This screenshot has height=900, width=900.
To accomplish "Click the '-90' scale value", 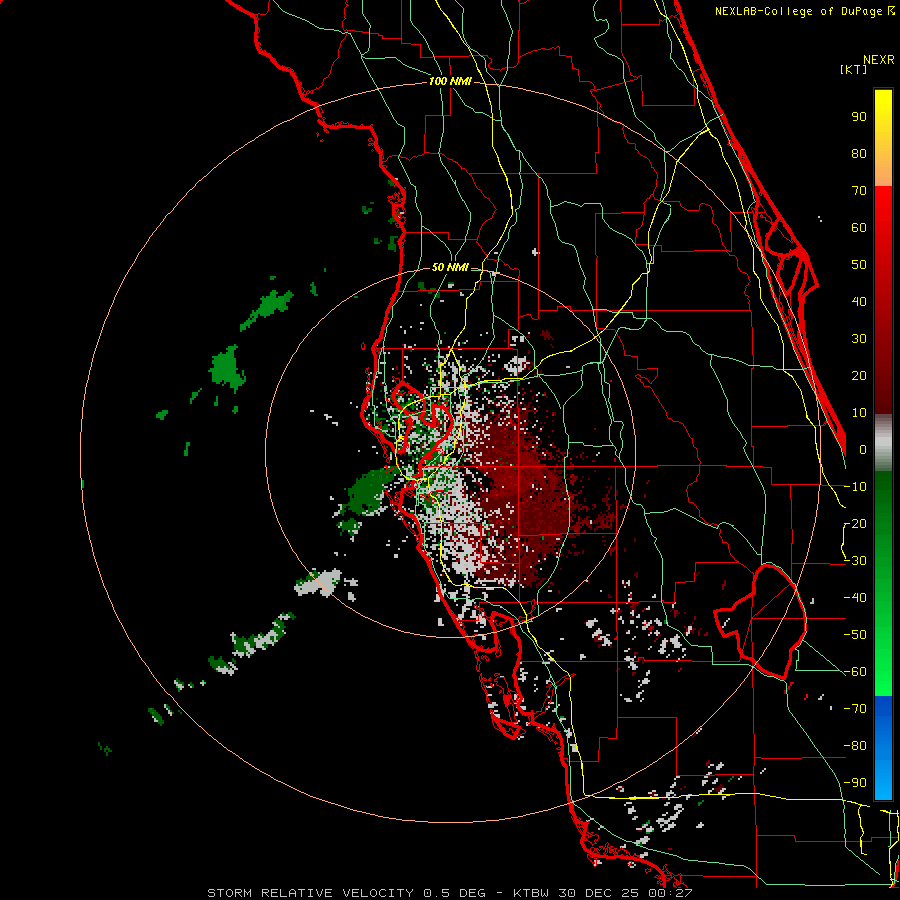I will pyautogui.click(x=855, y=783).
